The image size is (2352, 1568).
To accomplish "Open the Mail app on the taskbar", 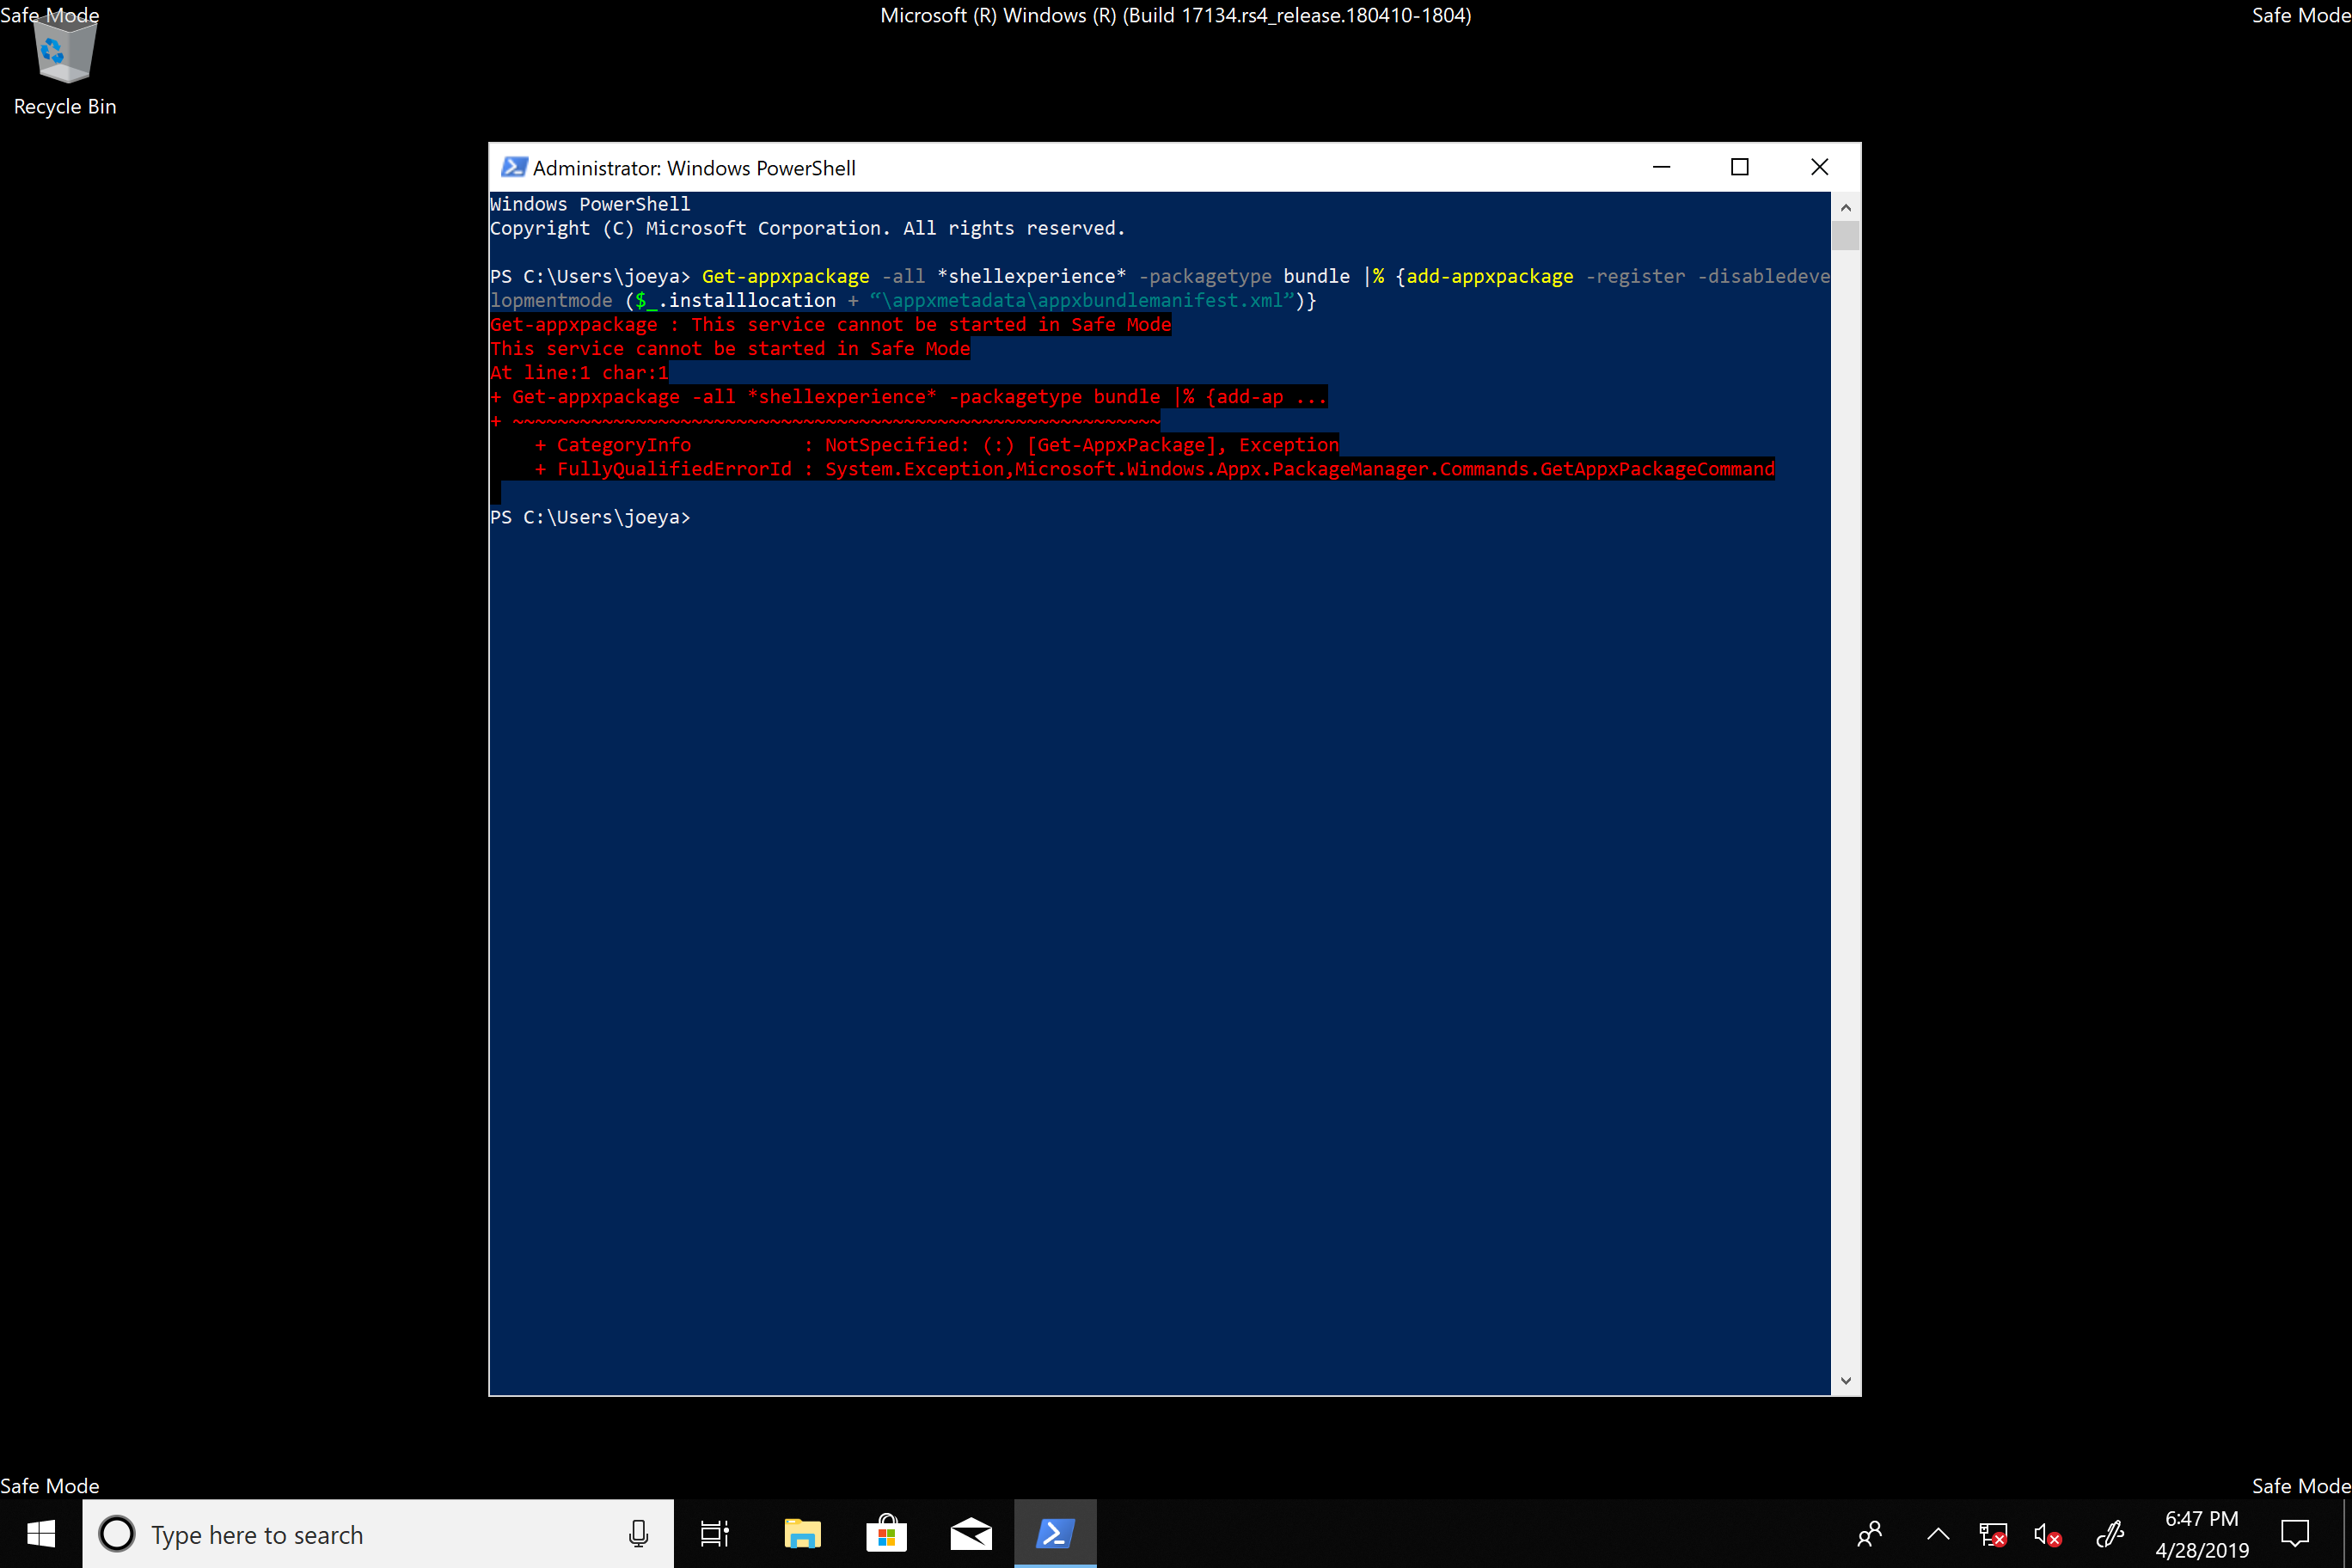I will pos(970,1533).
